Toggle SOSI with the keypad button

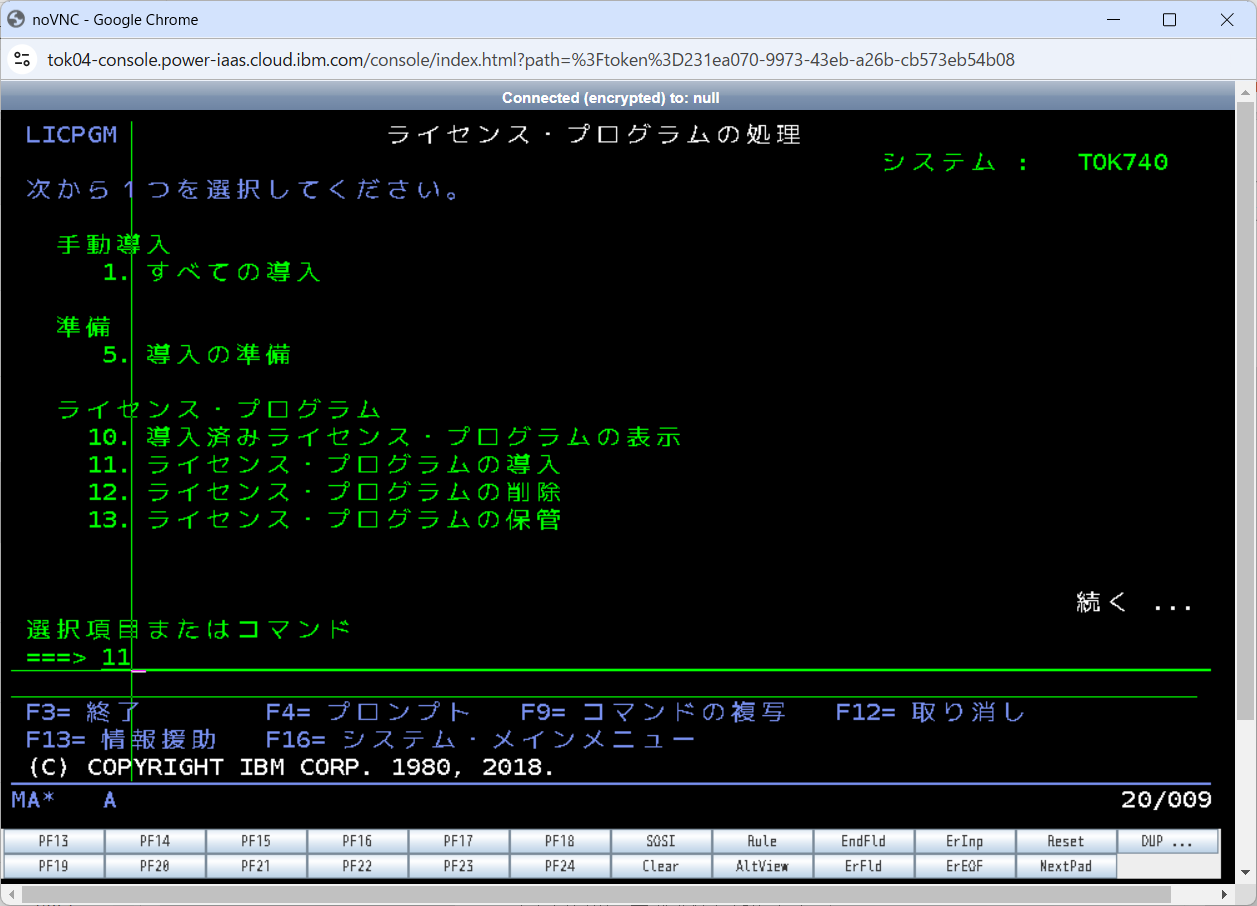coord(661,841)
